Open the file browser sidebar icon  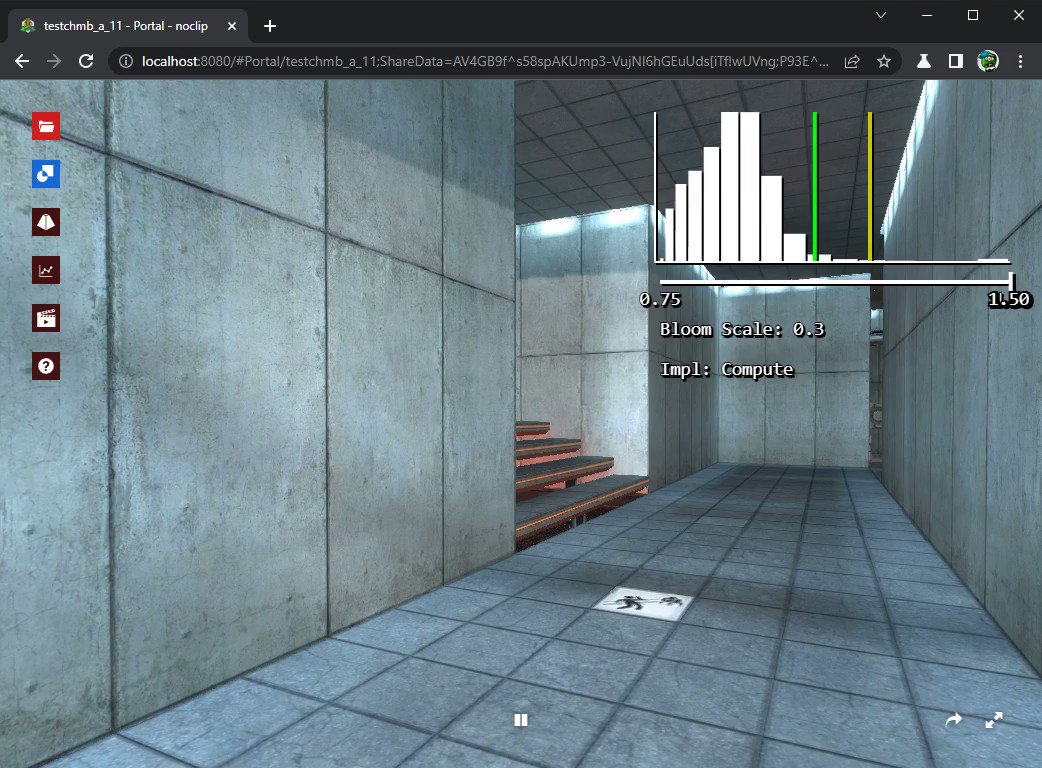pyautogui.click(x=45, y=125)
